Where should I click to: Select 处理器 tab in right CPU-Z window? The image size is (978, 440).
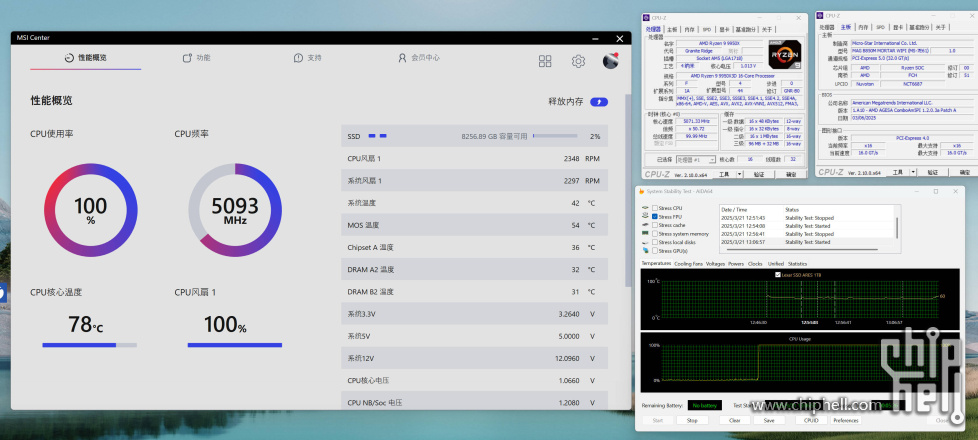[827, 27]
